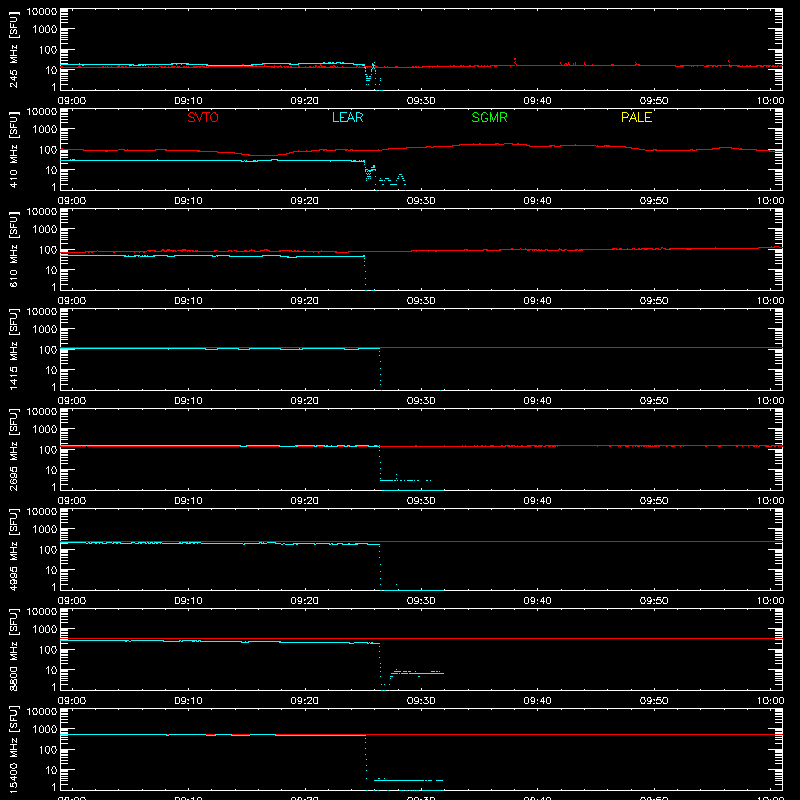Click the red spike near 09:38 on 245 MHz
Viewport: 800px width, 800px height.
(x=515, y=61)
